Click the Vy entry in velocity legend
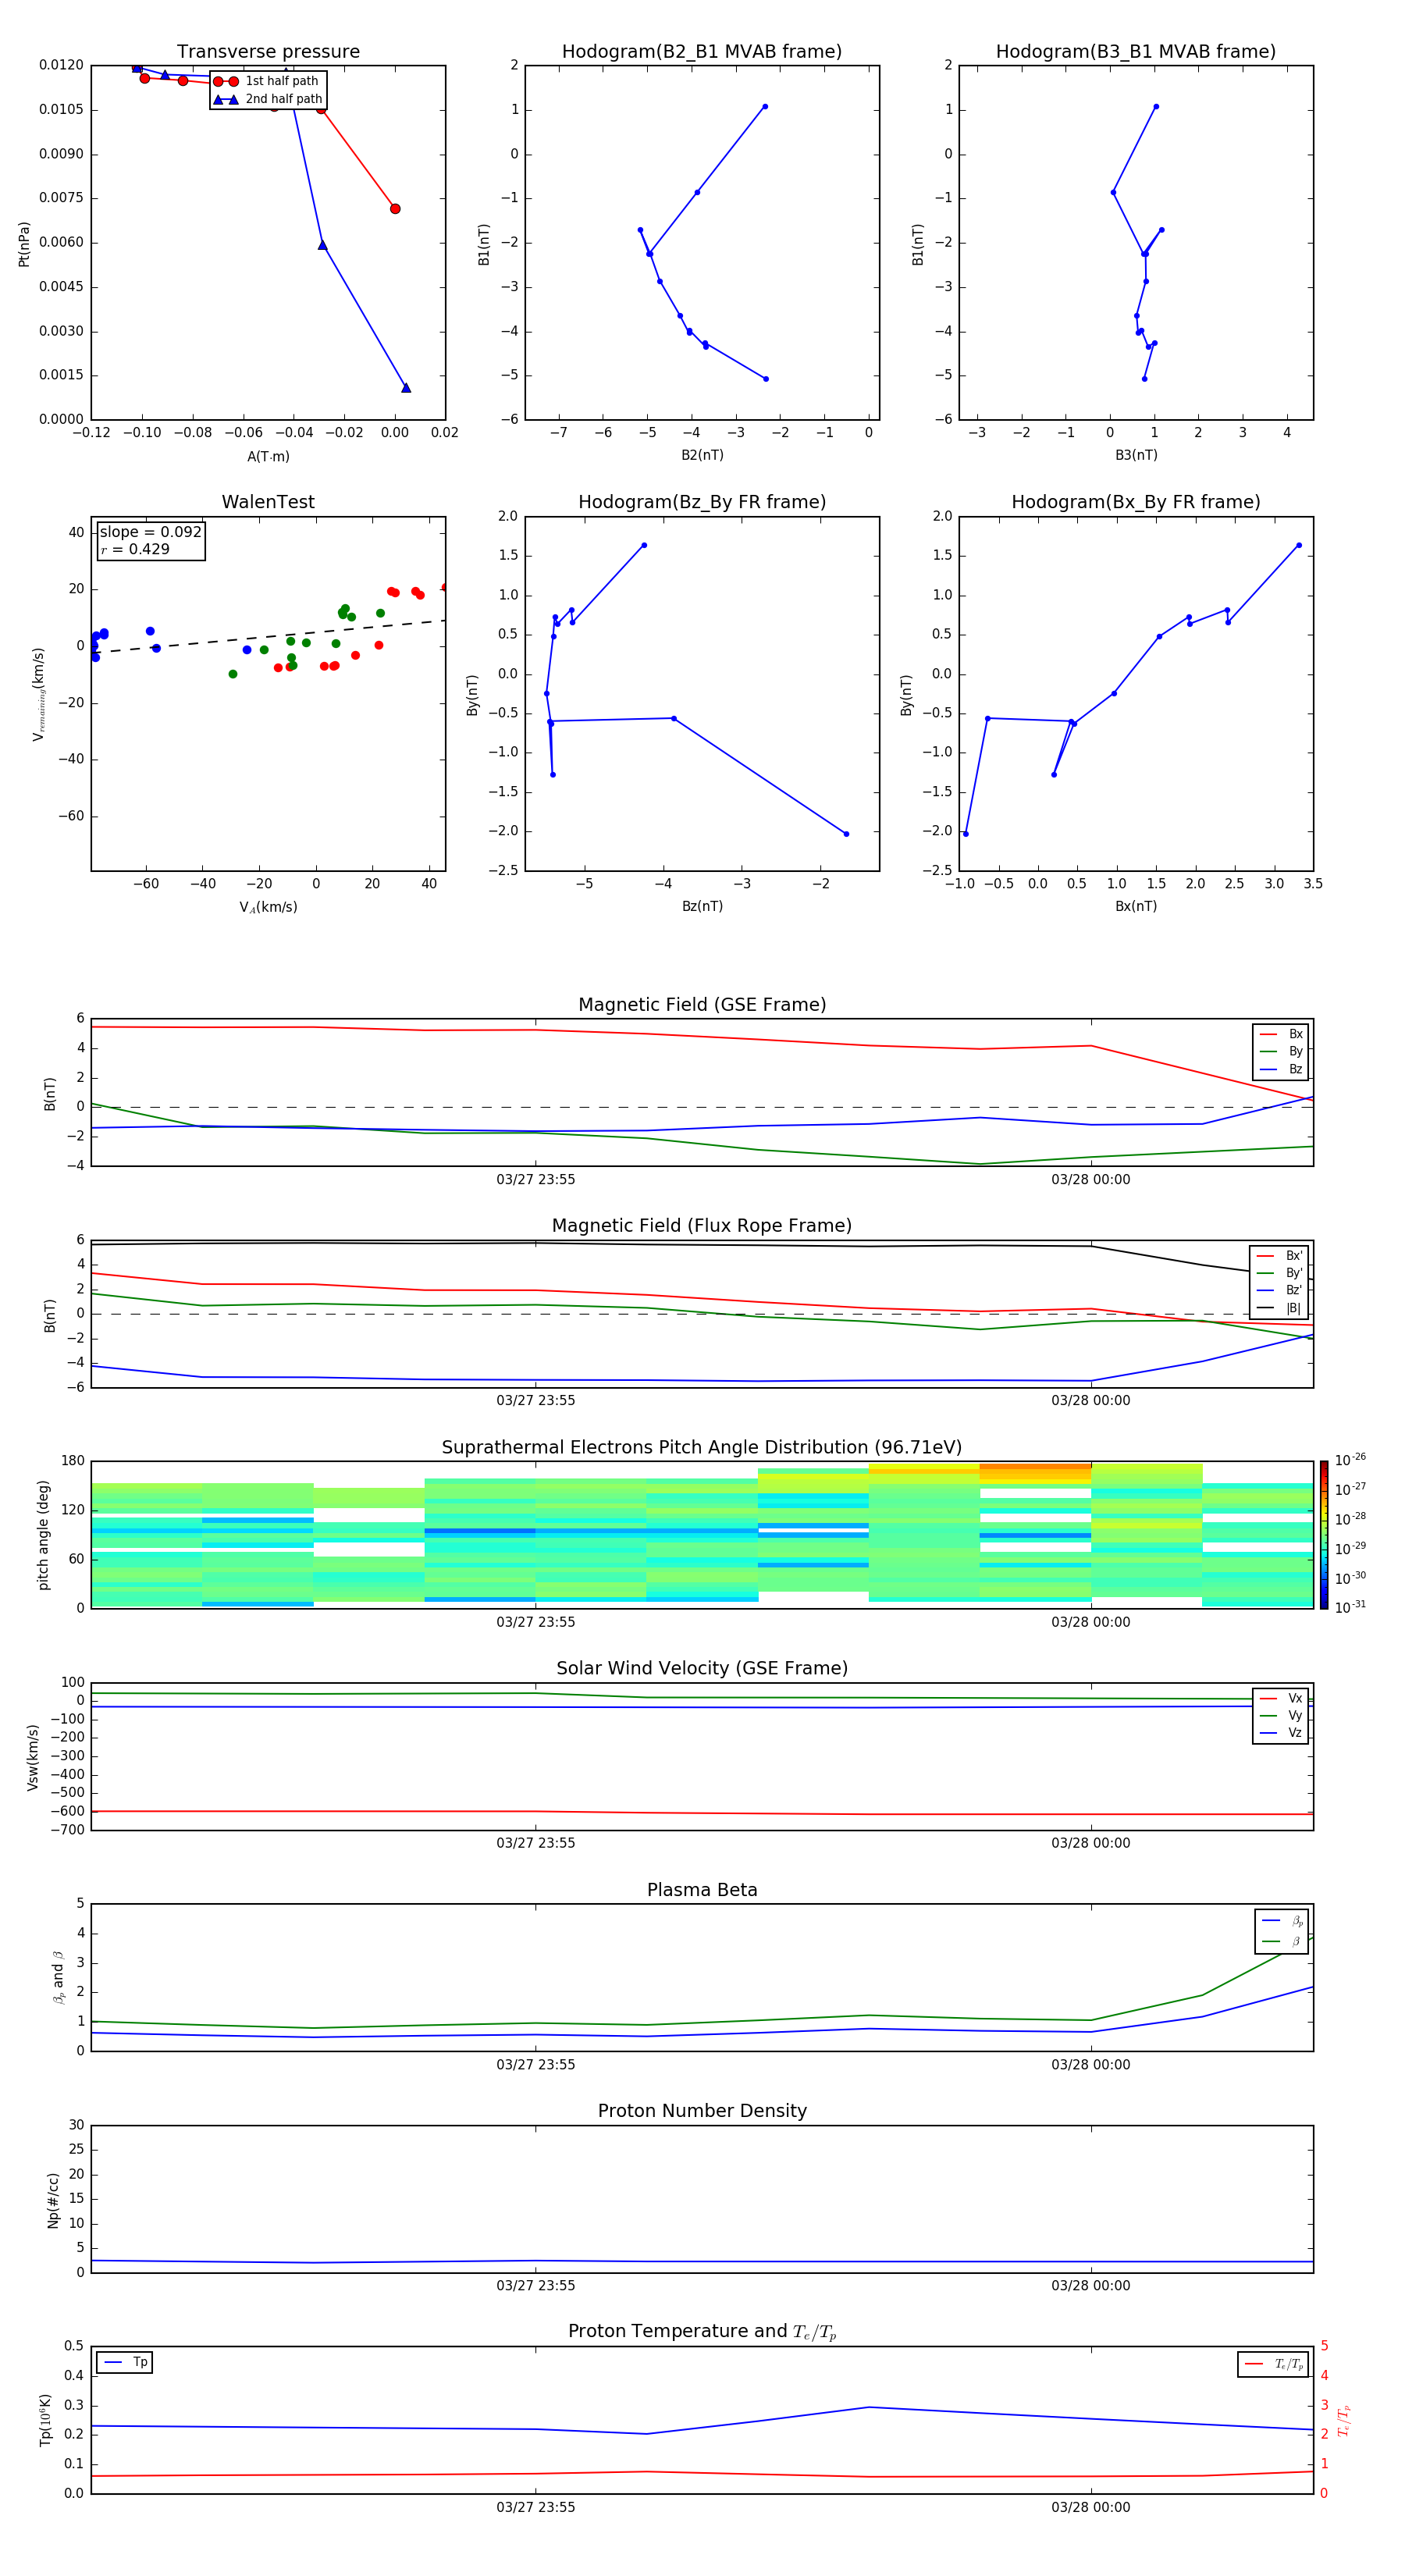1405x2576 pixels. pos(1282,1715)
